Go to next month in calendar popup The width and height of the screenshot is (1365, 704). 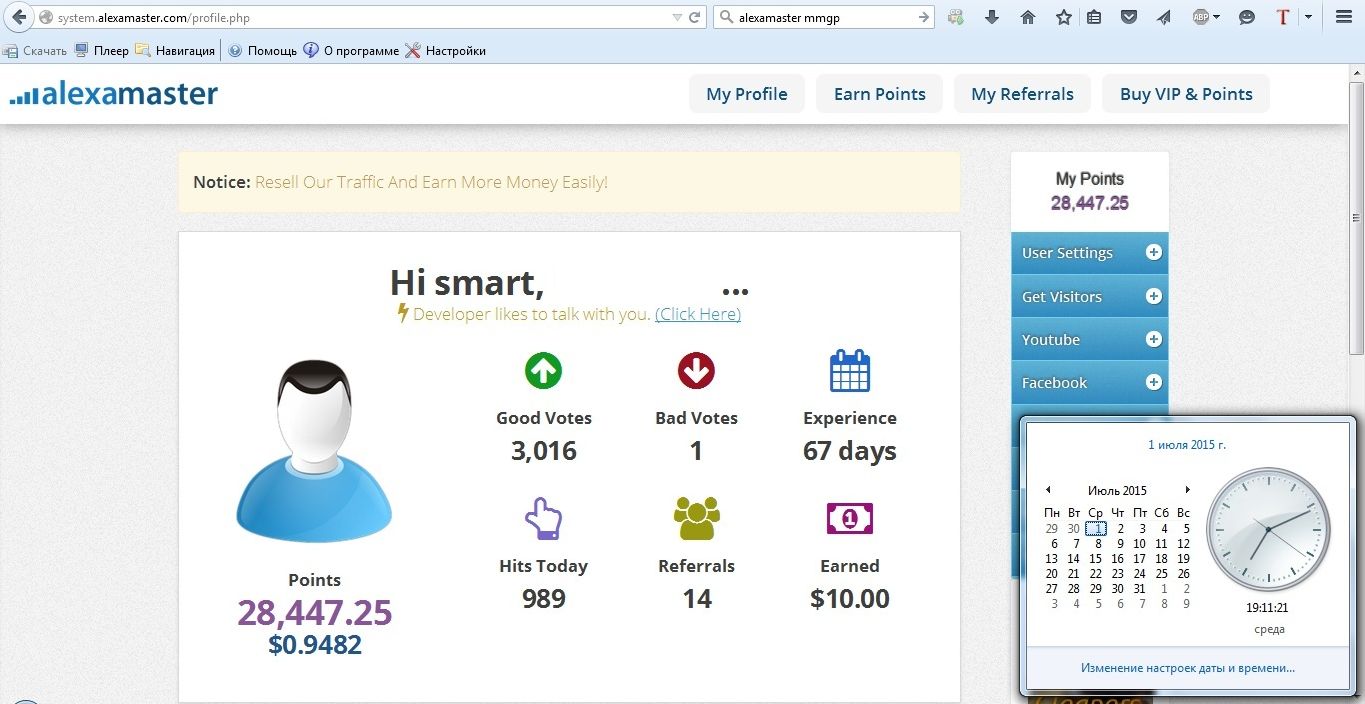1187,490
